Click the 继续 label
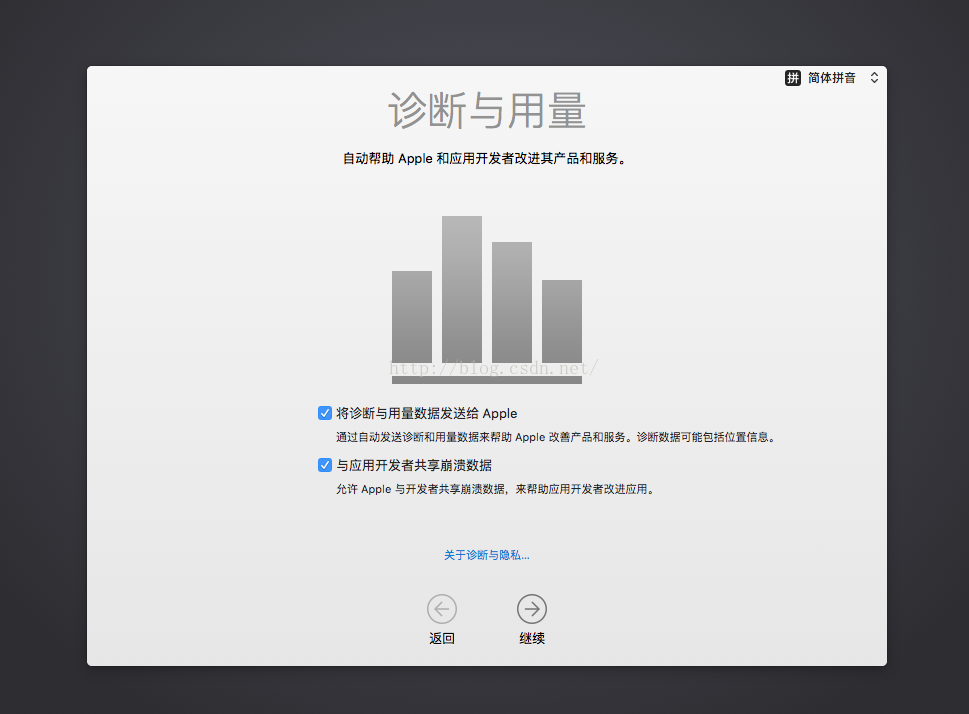The image size is (969, 714). pos(532,639)
